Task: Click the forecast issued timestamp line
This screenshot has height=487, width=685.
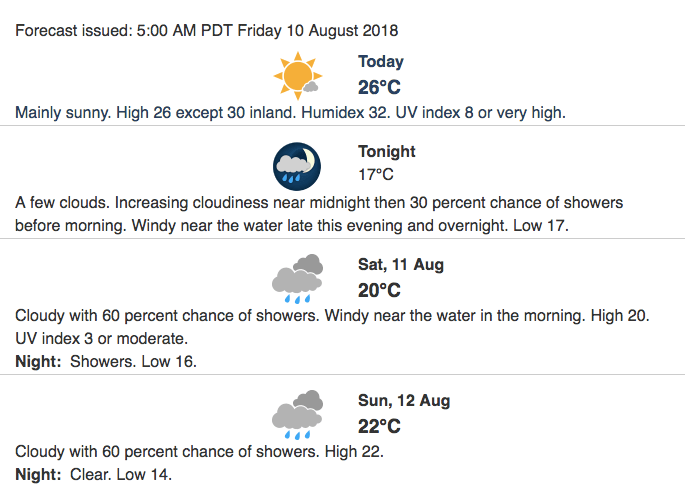Action: click(207, 31)
